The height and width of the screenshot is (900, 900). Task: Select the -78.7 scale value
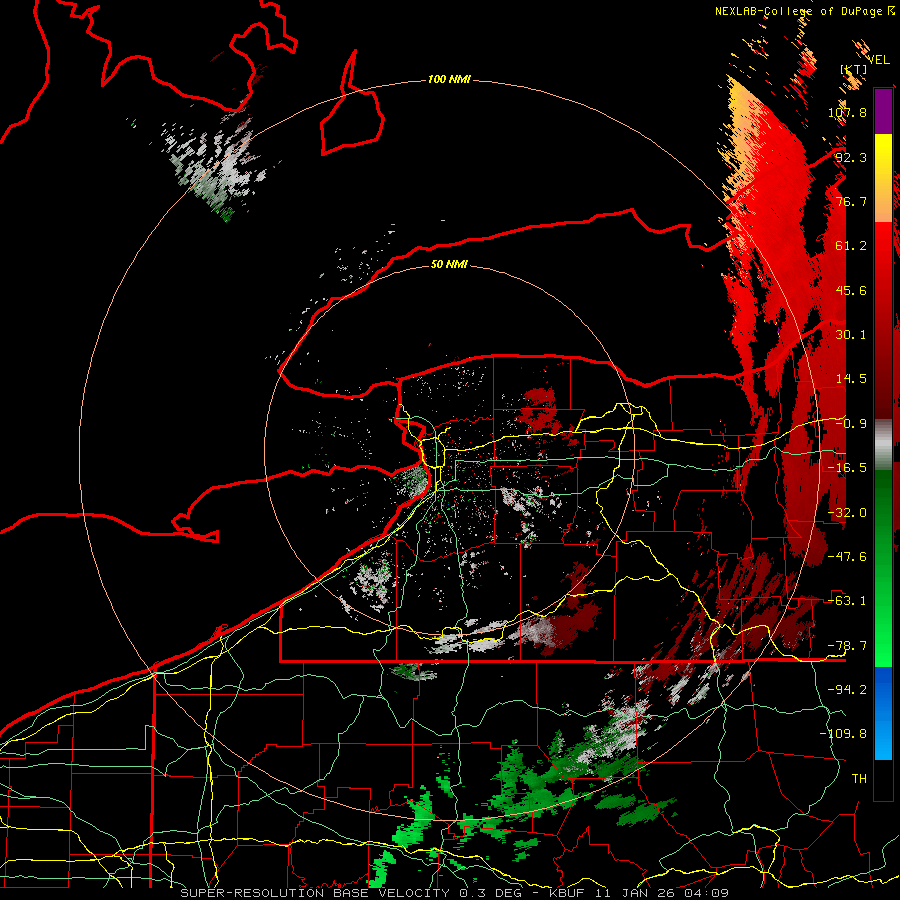tap(847, 646)
